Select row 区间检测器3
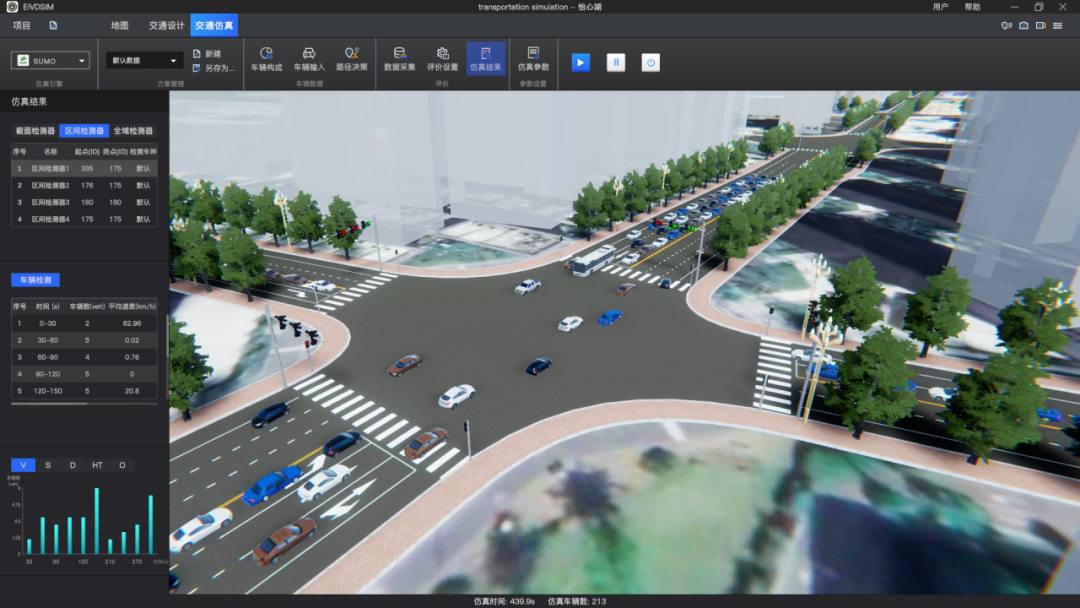Image resolution: width=1080 pixels, height=608 pixels. (84, 202)
